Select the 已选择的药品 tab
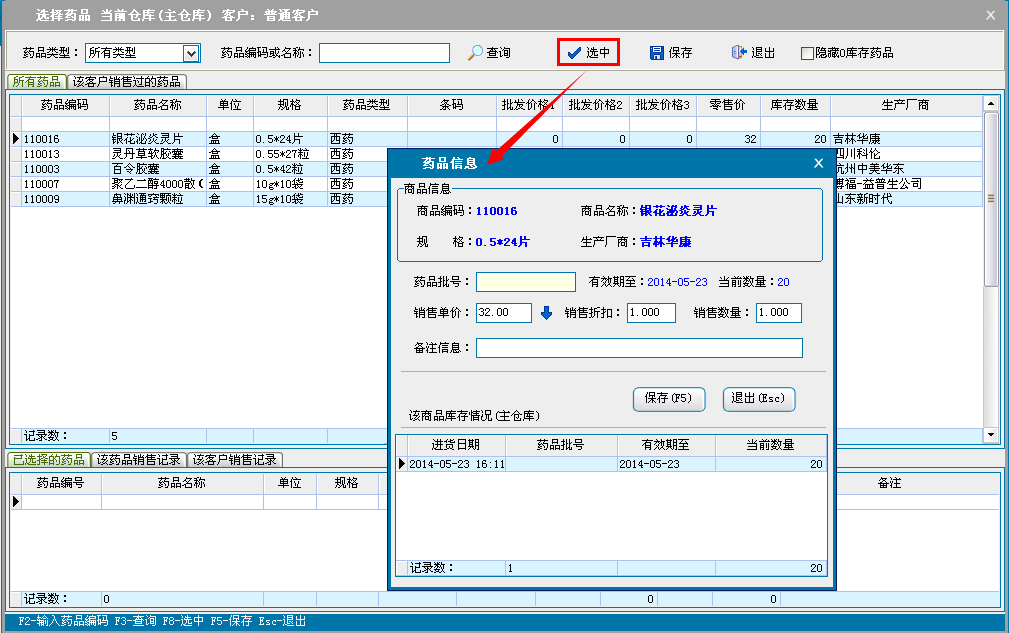The image size is (1009, 633). click(x=48, y=460)
